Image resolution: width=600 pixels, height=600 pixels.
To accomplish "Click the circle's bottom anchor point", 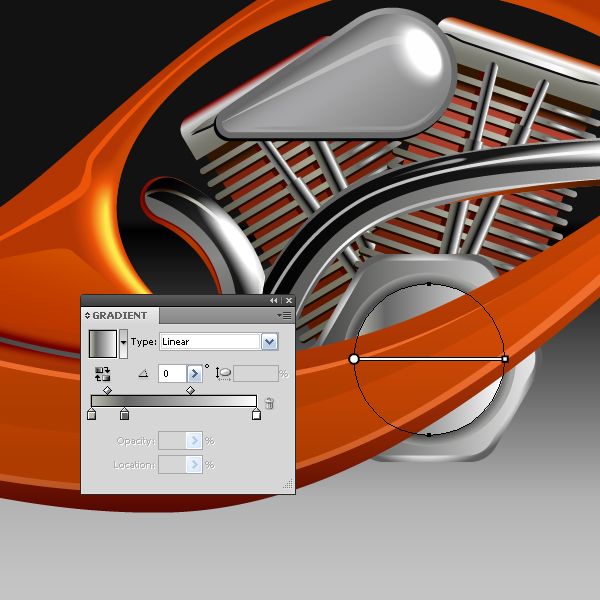I will click(429, 435).
